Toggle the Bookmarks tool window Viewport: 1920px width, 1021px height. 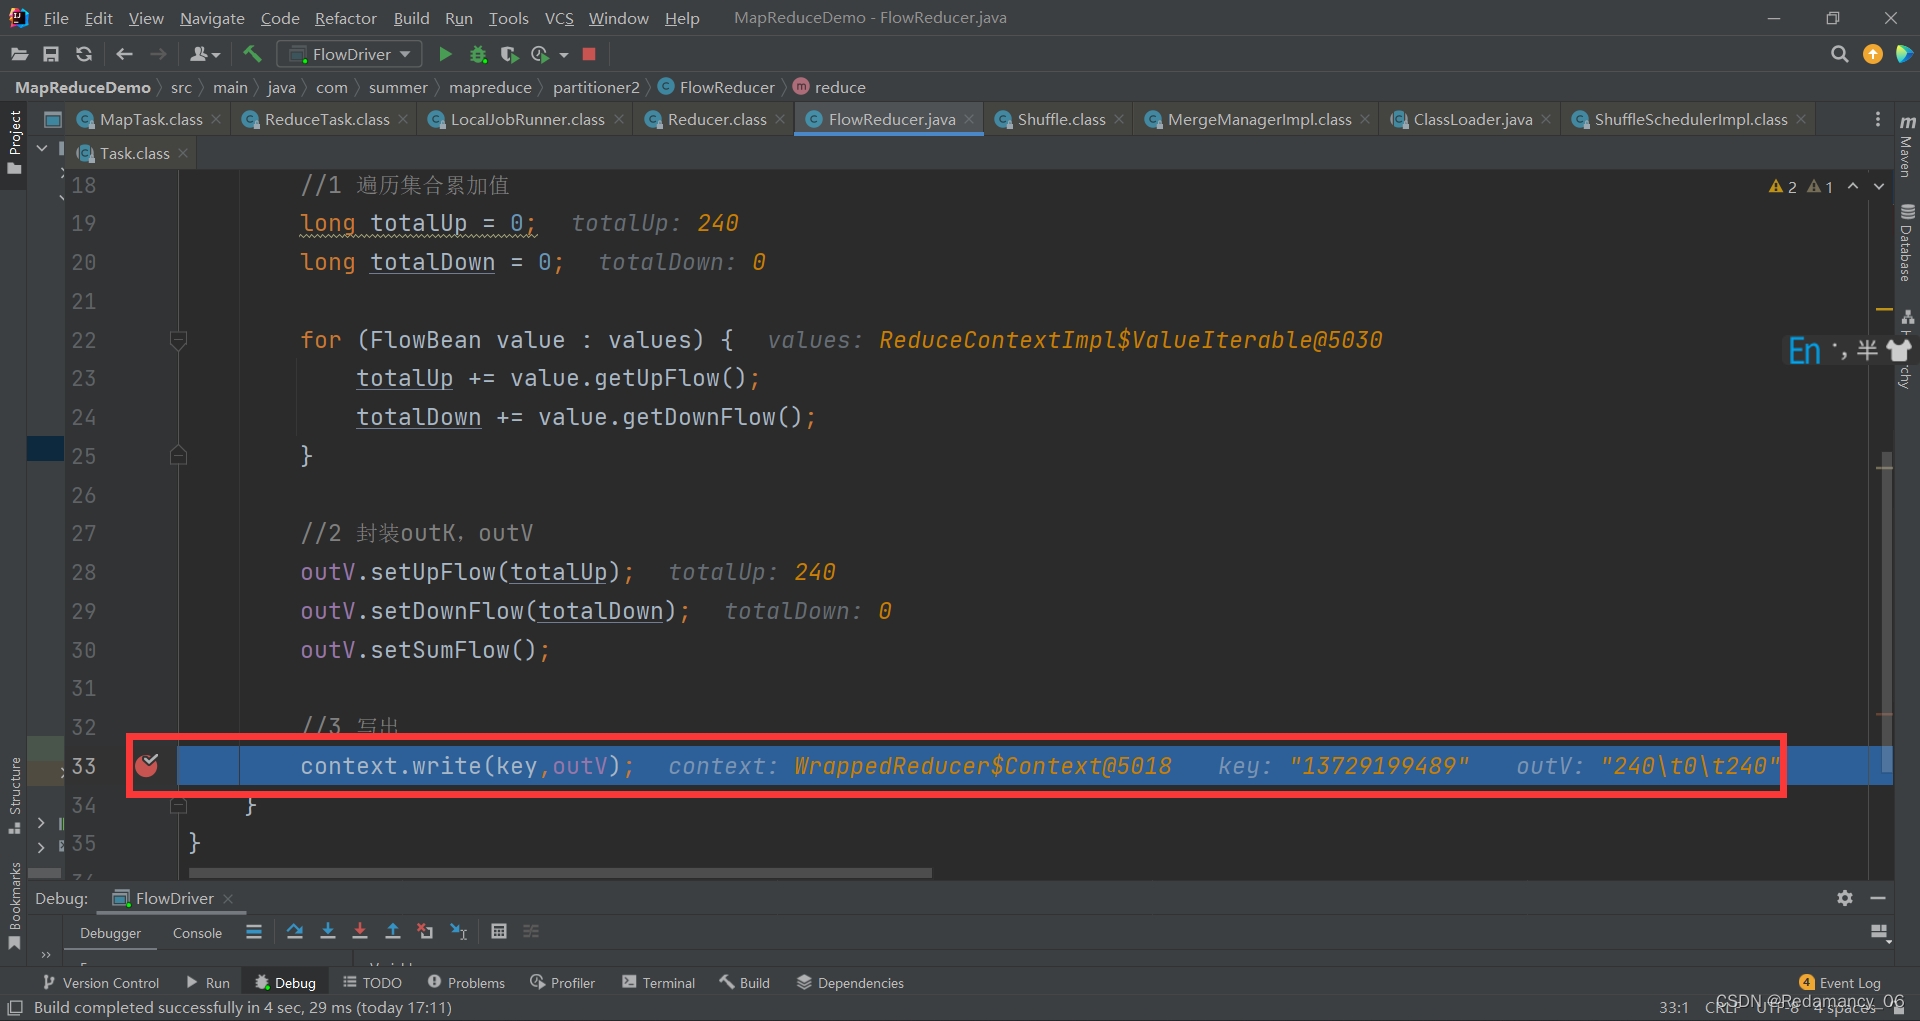click(14, 905)
